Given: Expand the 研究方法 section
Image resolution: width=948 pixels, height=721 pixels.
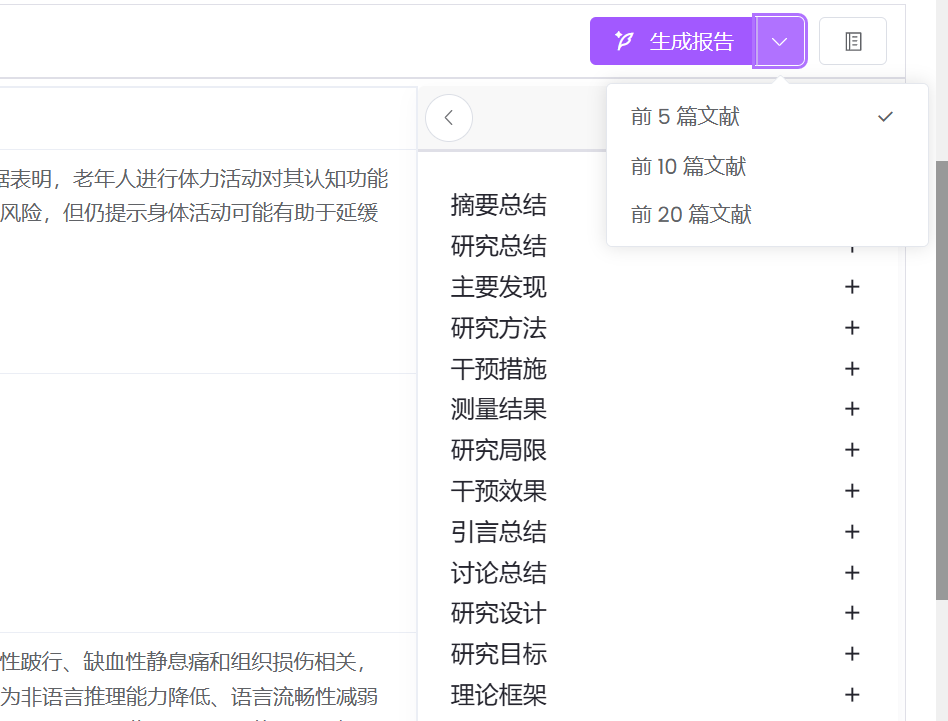Looking at the screenshot, I should point(851,328).
